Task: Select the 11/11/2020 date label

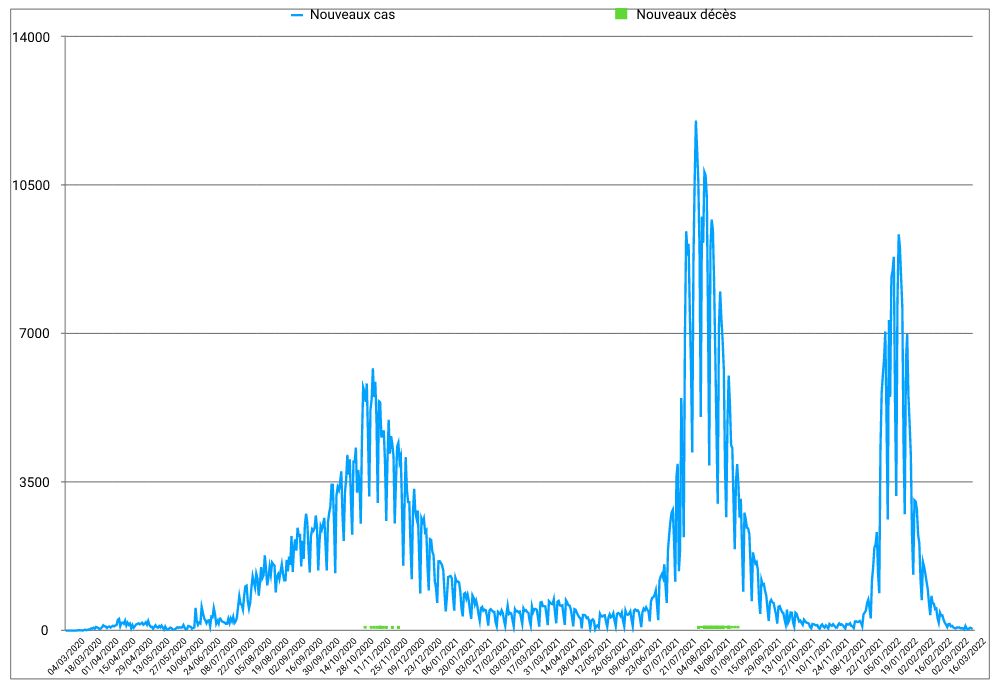Action: click(371, 655)
